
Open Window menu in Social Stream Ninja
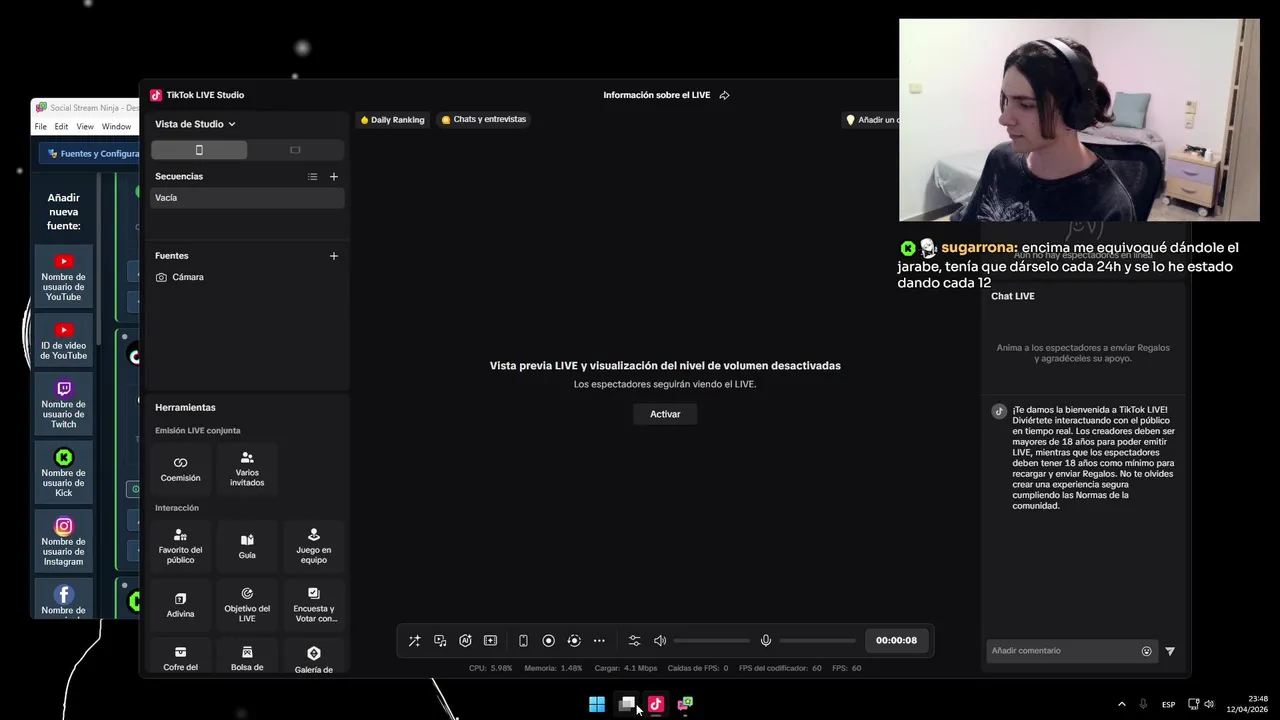point(116,127)
